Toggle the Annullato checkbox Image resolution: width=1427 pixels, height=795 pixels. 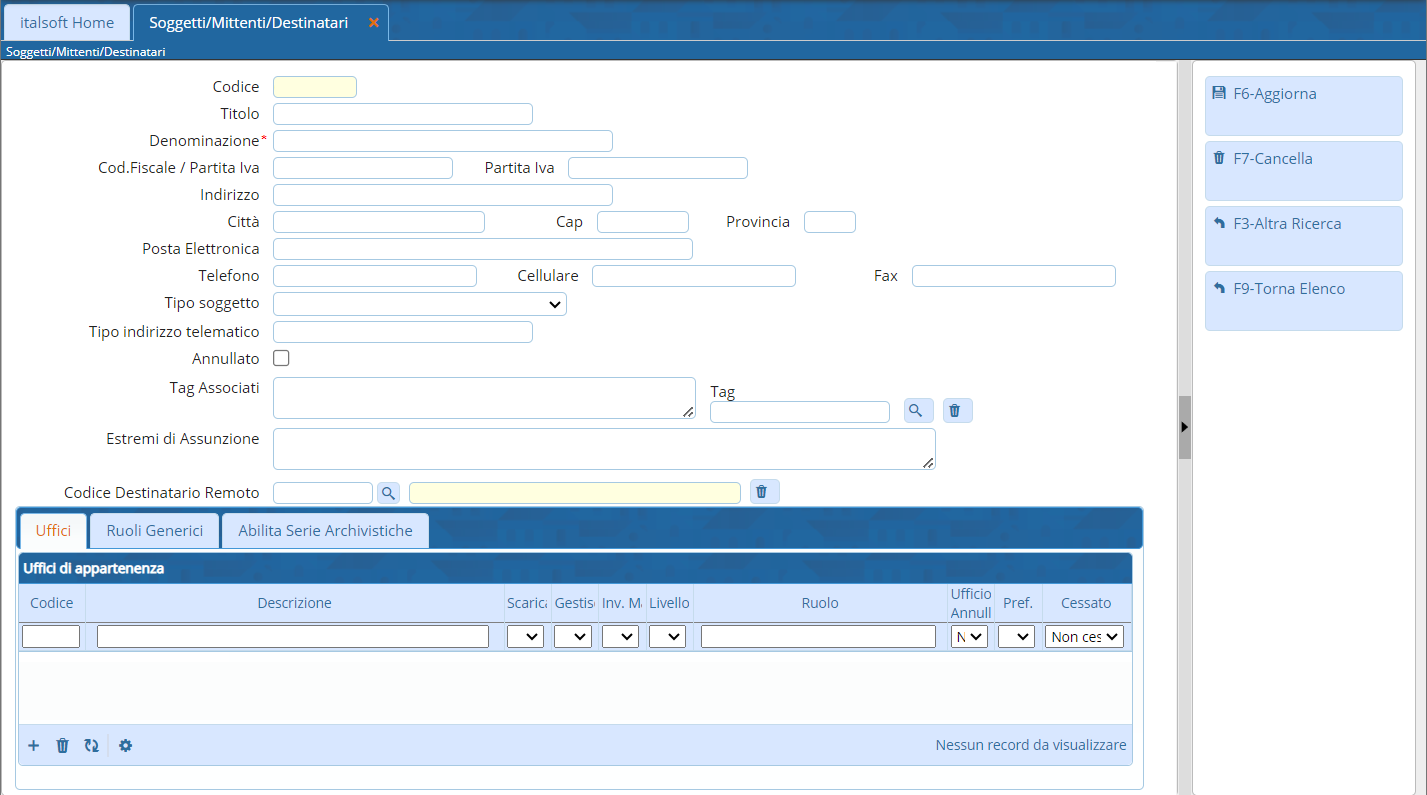[282, 358]
